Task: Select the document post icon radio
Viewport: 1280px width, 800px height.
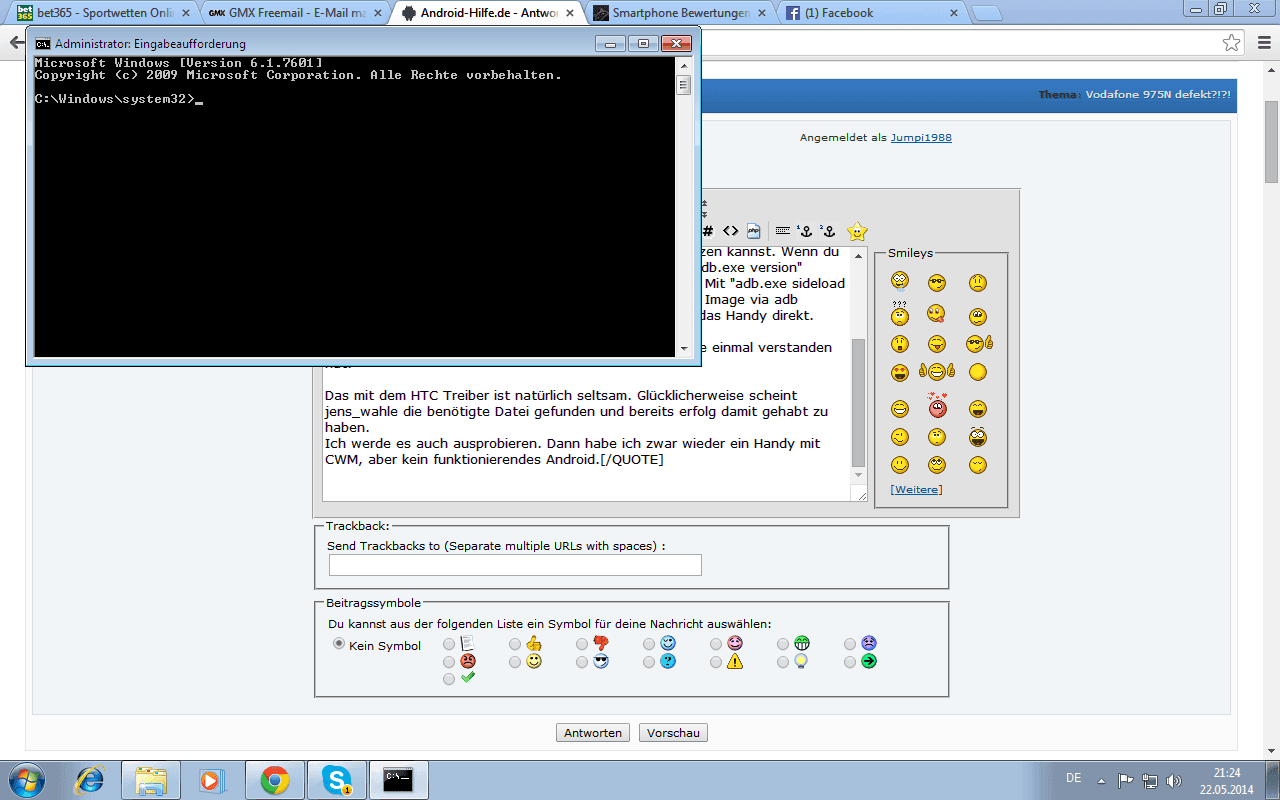Action: tap(449, 645)
